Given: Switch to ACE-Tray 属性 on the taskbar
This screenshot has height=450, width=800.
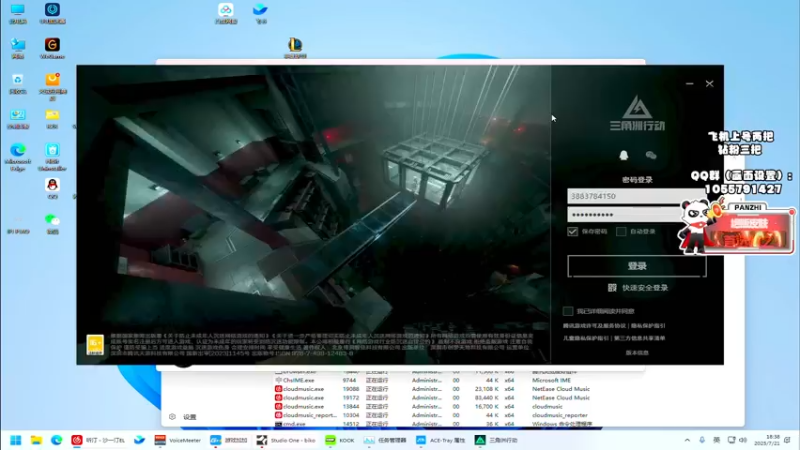Looking at the screenshot, I should [441, 440].
